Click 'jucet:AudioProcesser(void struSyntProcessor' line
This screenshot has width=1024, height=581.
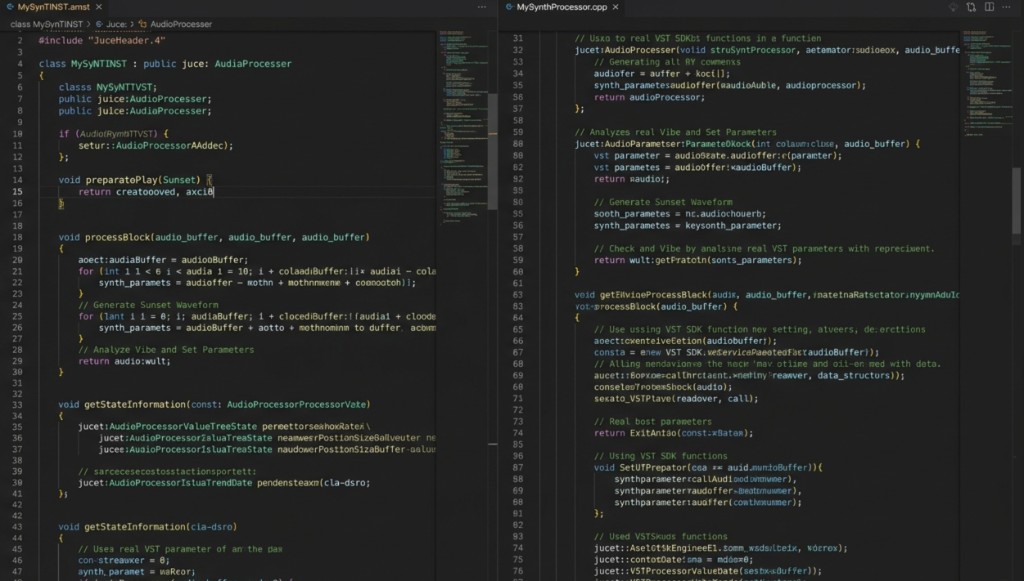click(x=767, y=50)
